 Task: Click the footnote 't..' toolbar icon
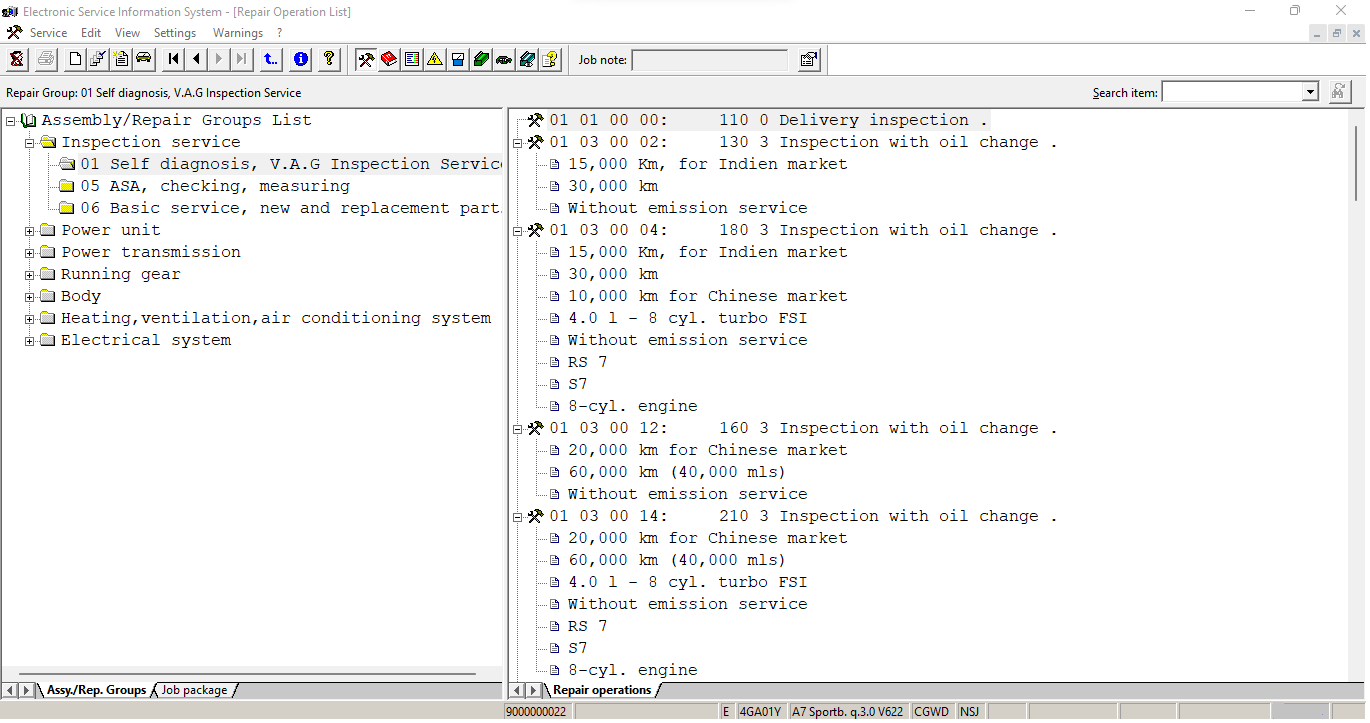[x=270, y=59]
